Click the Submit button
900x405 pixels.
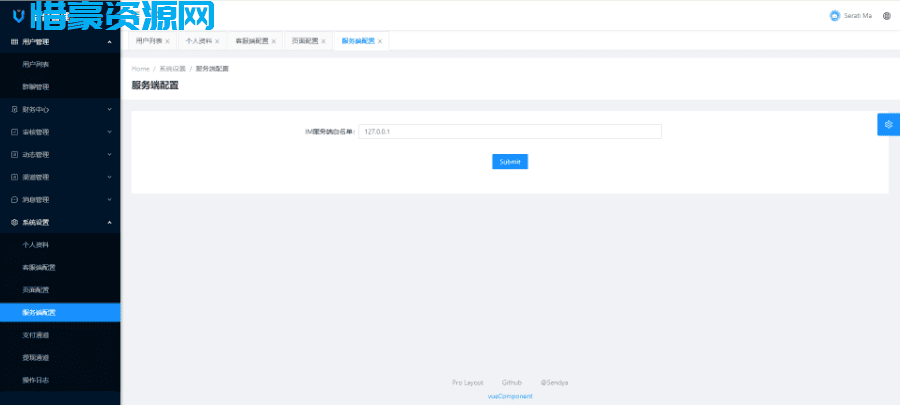[510, 162]
